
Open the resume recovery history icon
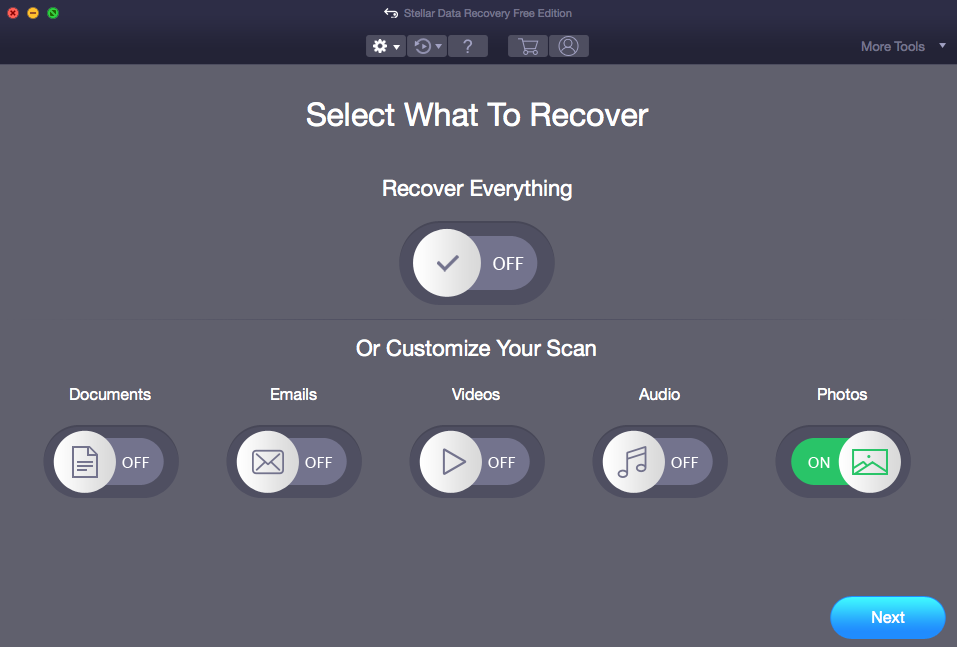[427, 46]
